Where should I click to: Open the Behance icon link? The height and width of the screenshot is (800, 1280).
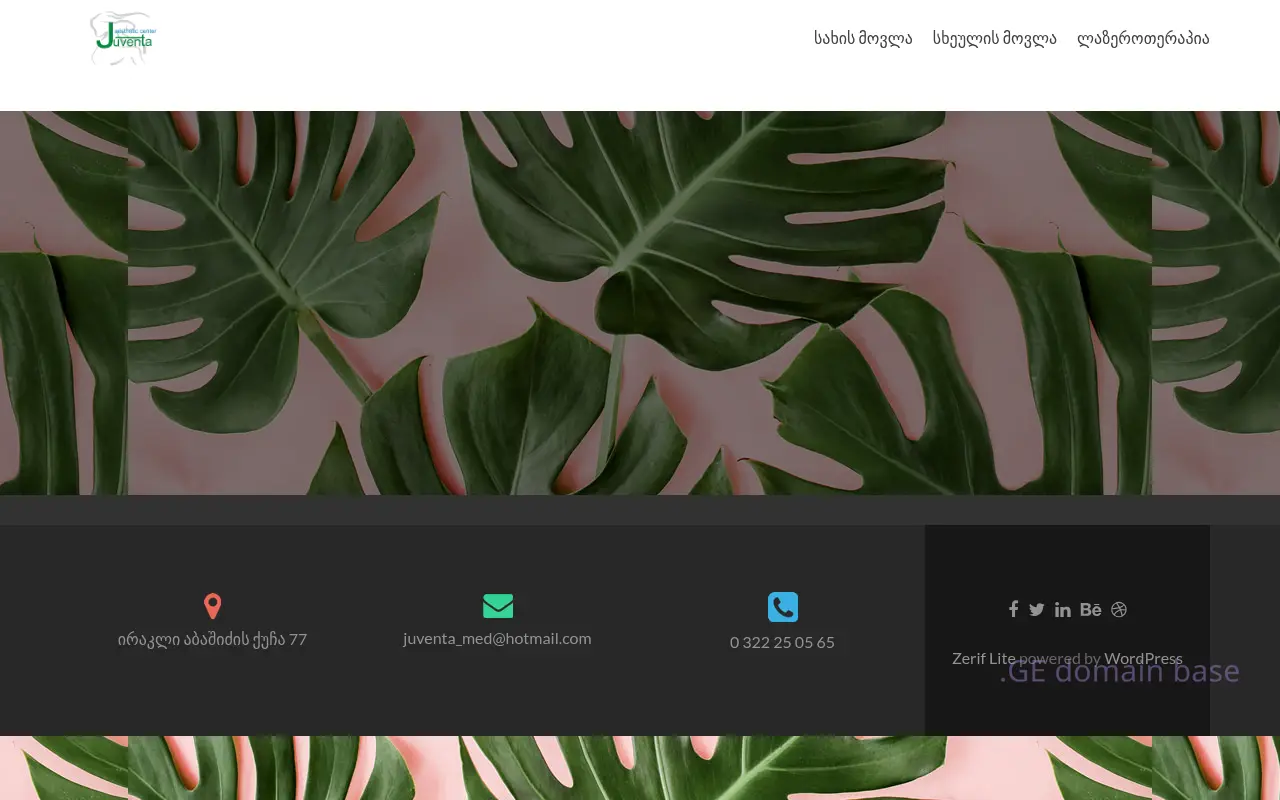click(x=1090, y=610)
